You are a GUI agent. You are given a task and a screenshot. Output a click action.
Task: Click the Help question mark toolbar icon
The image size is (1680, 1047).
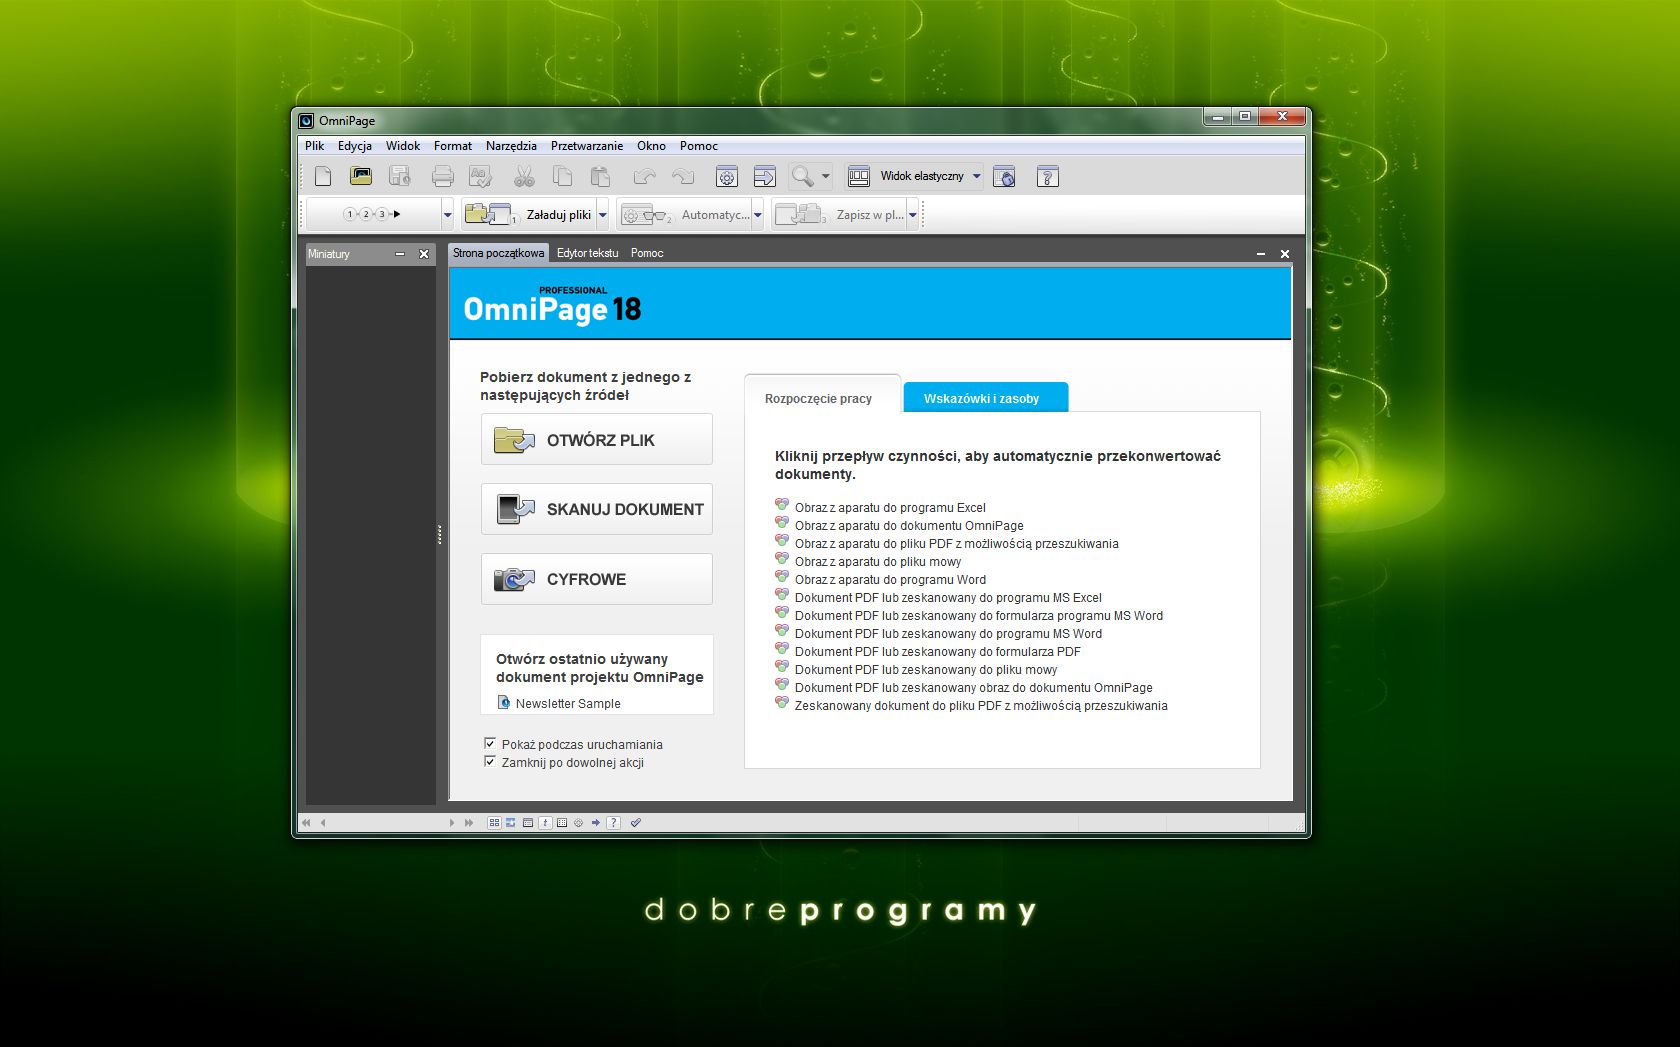pyautogui.click(x=1047, y=177)
